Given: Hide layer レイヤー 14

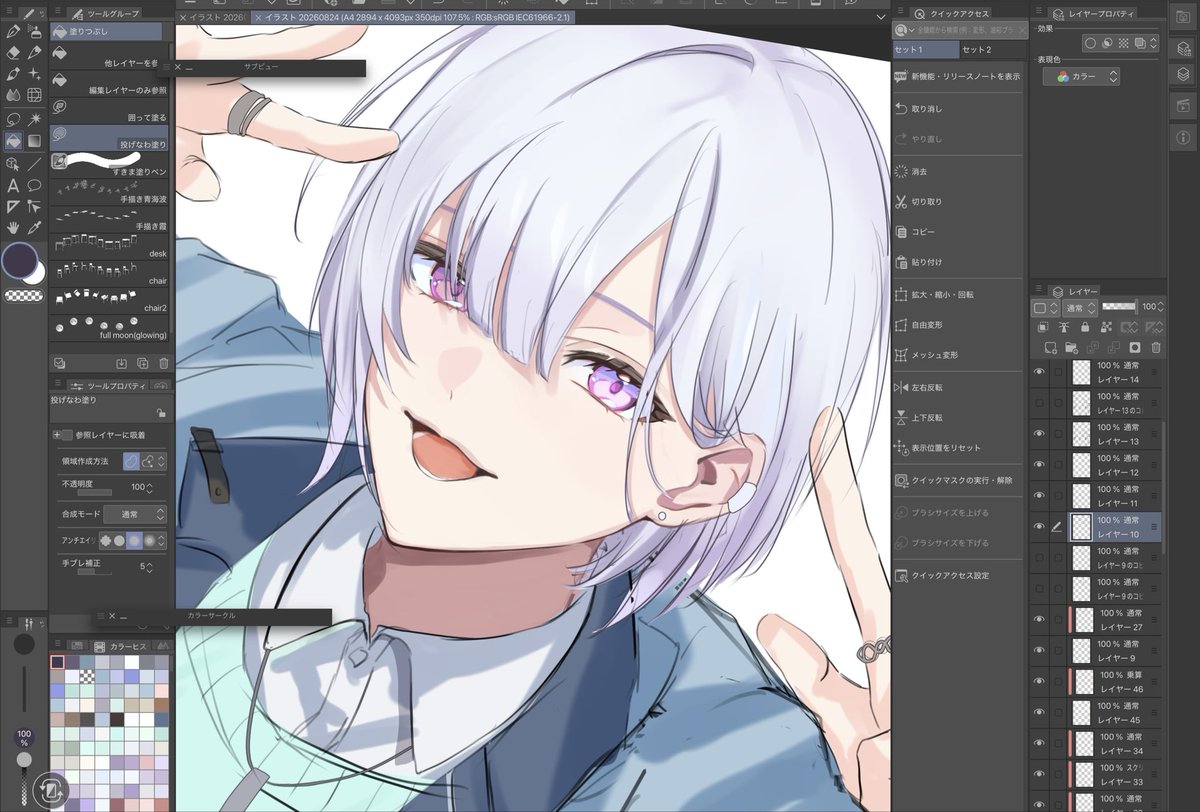Looking at the screenshot, I should coord(1039,372).
